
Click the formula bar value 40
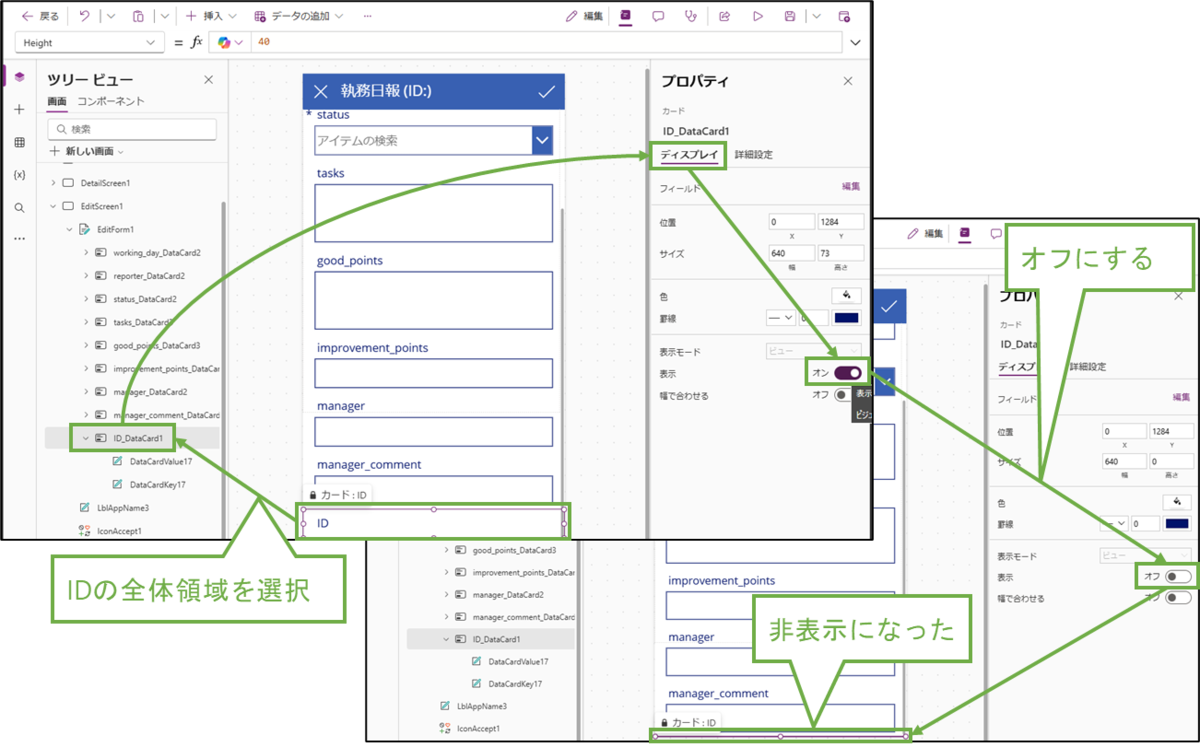click(x=264, y=43)
